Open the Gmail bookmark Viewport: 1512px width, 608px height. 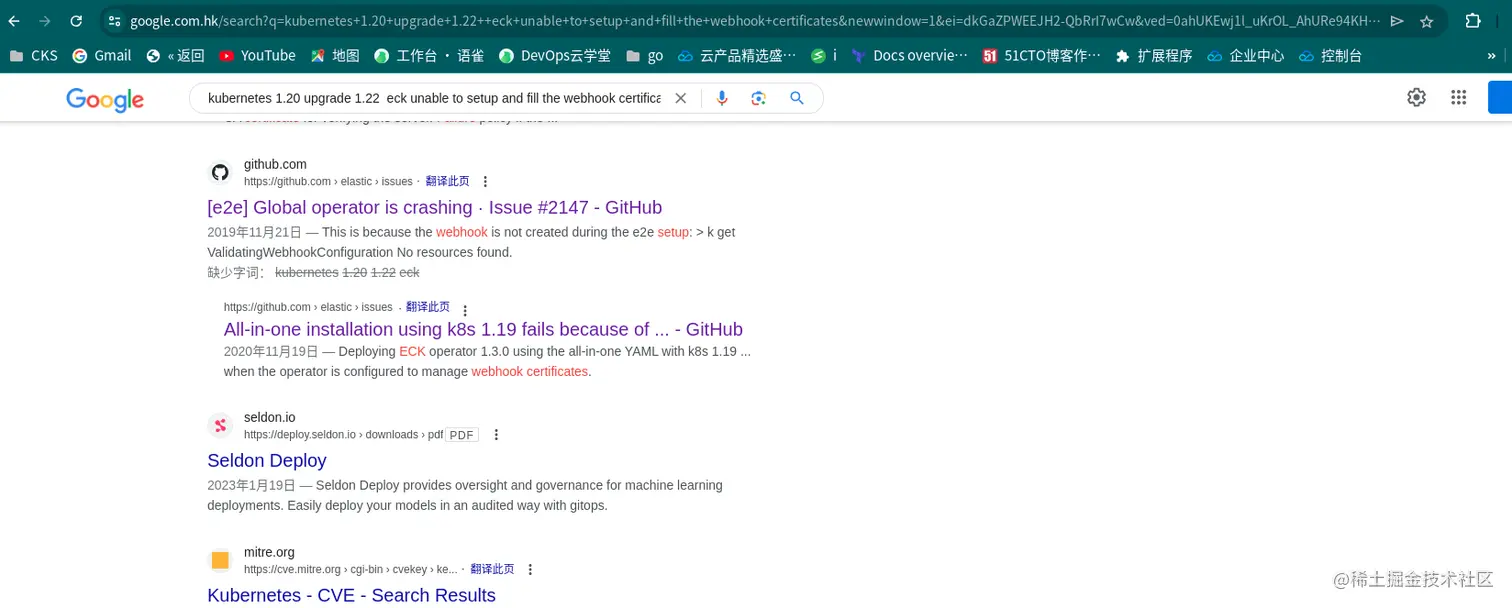pos(102,56)
